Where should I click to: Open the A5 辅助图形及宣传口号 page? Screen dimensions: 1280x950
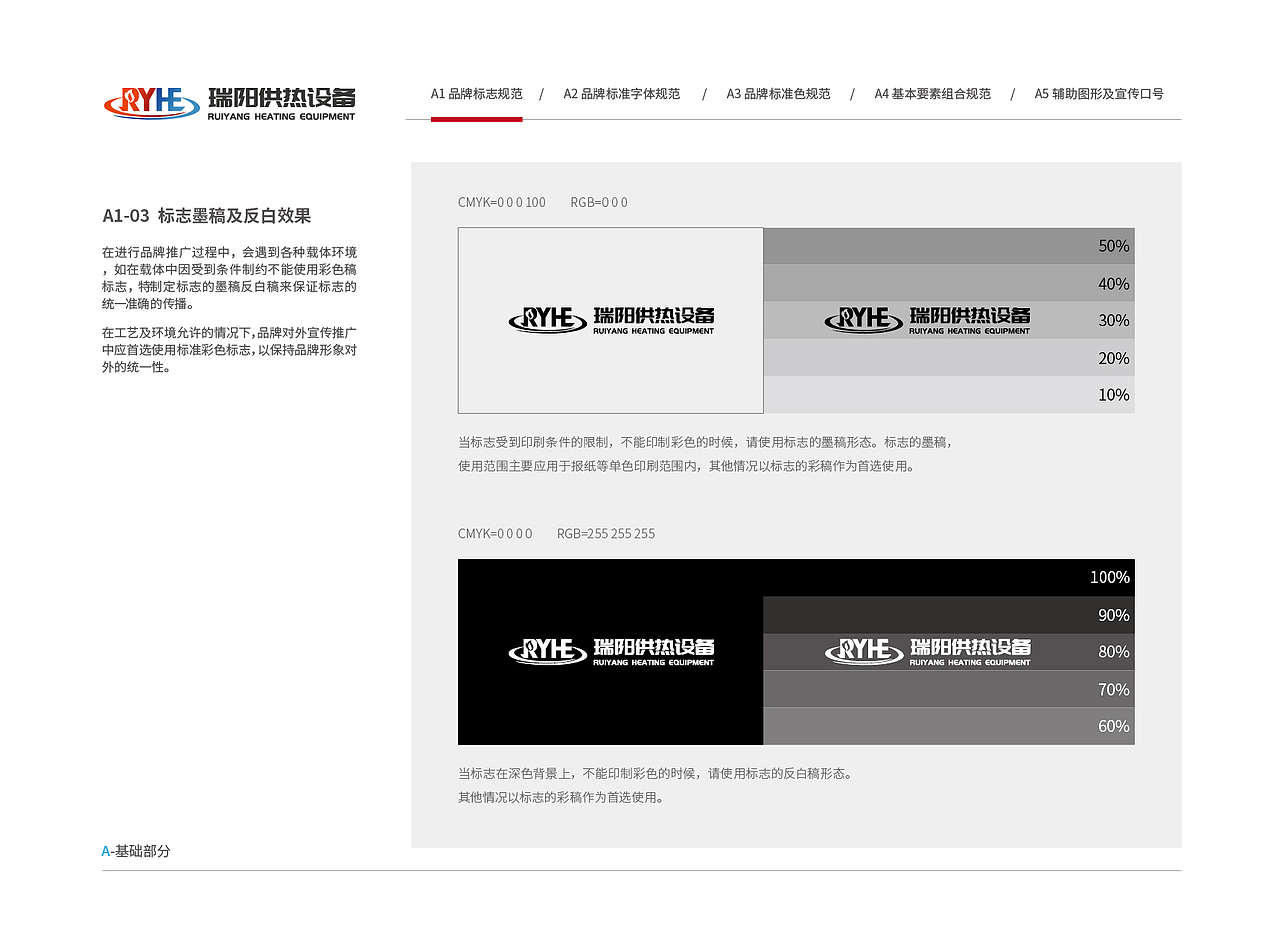click(1099, 93)
